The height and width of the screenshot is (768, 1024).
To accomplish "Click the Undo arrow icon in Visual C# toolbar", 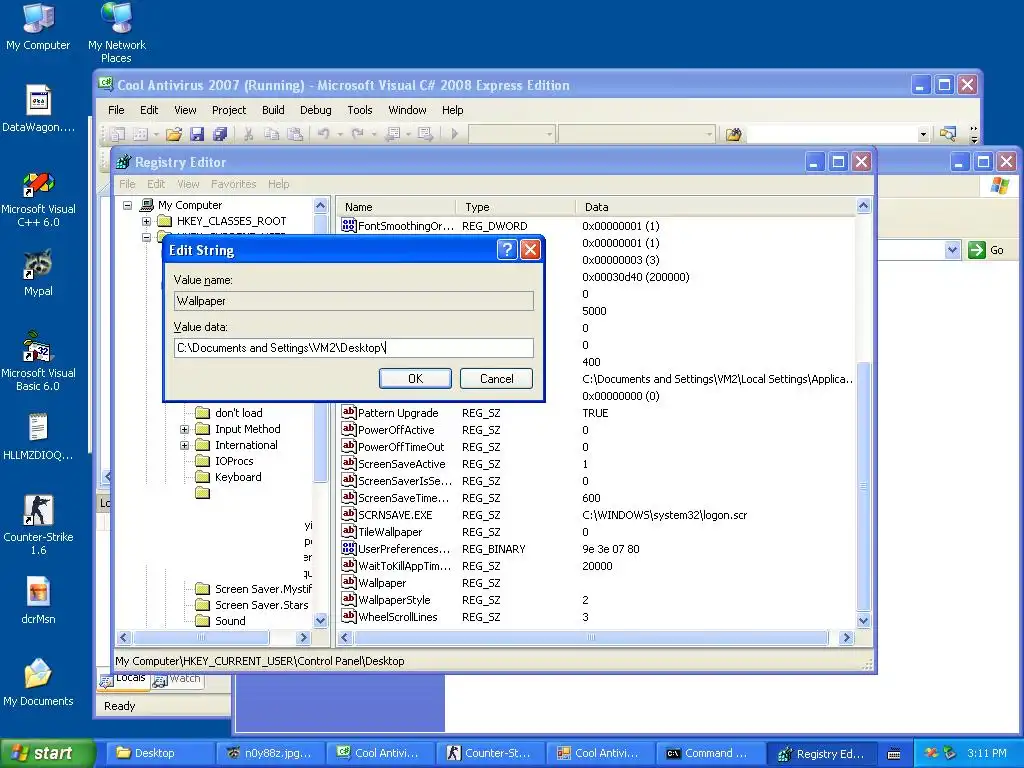I will (x=323, y=135).
